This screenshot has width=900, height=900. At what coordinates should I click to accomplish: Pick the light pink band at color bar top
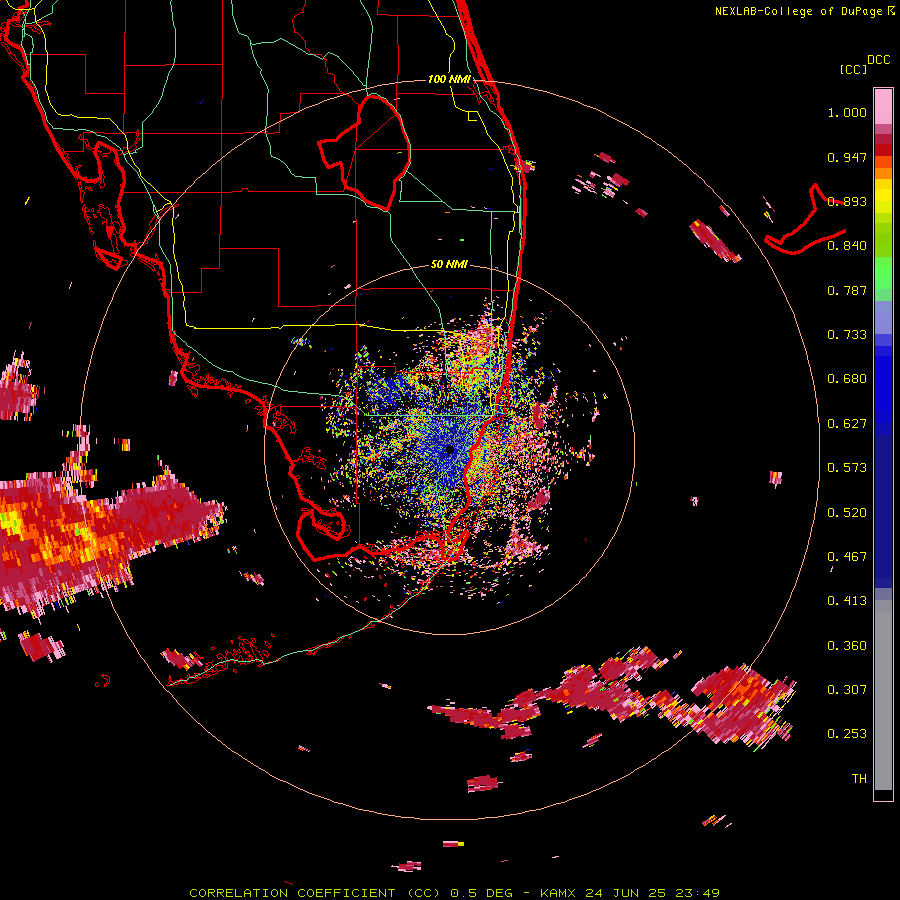pos(883,106)
